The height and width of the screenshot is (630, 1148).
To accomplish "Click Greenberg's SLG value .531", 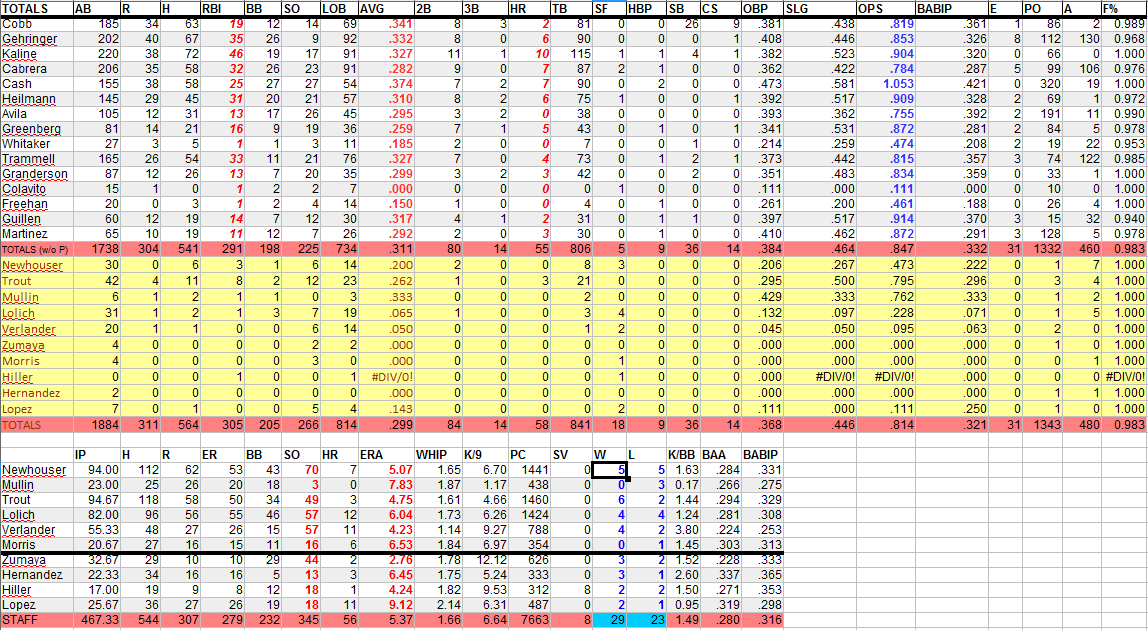I will [819, 129].
